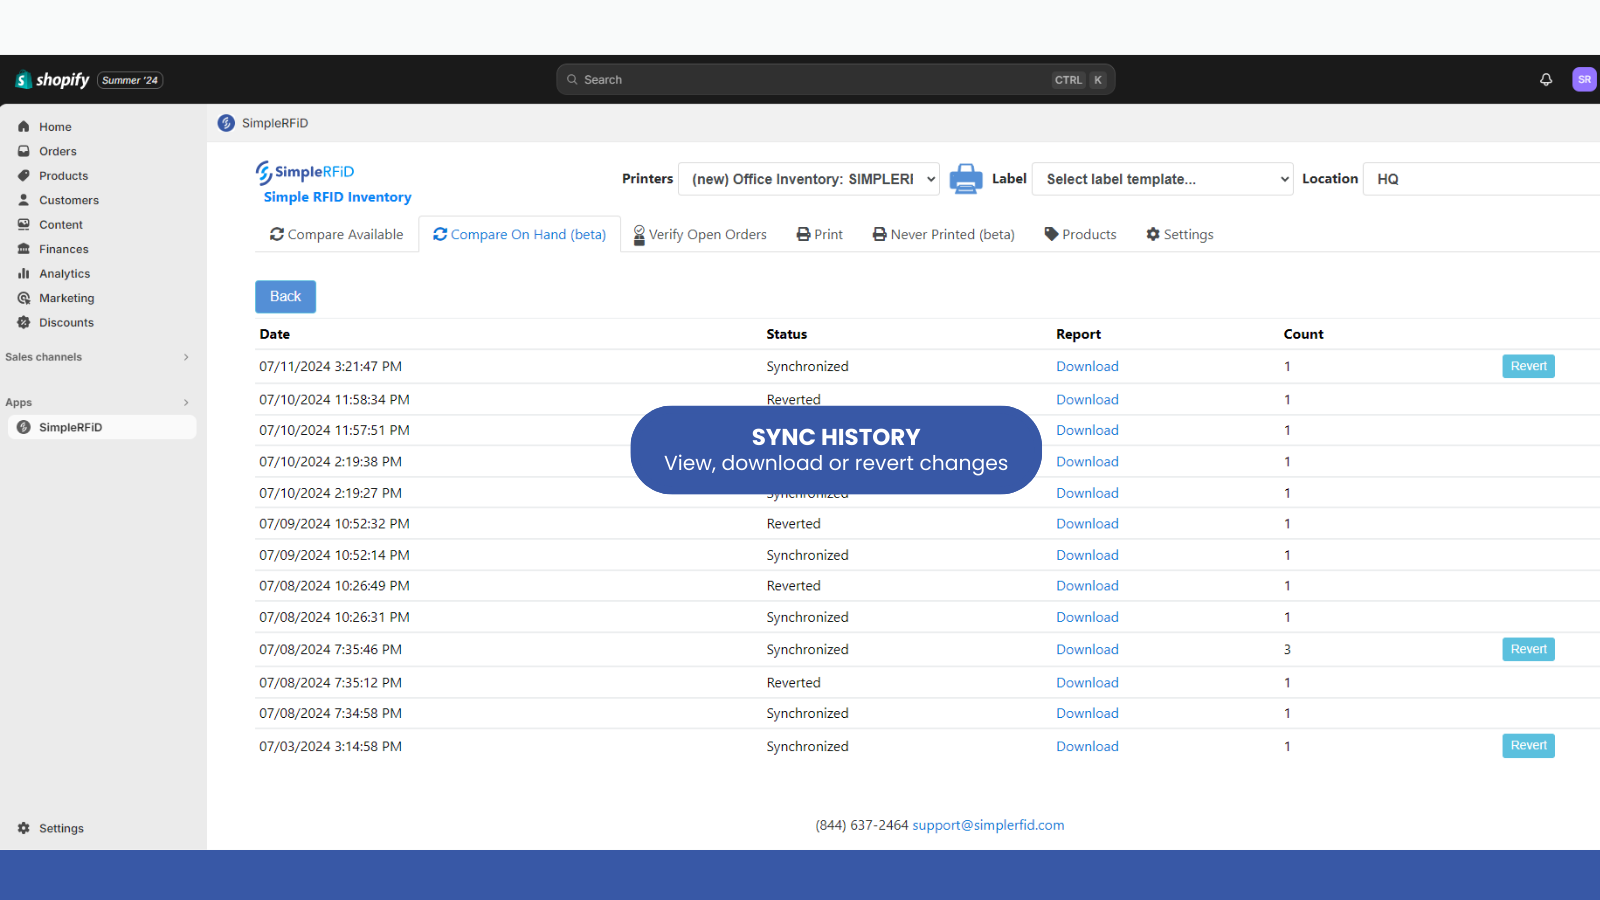Revert the 07/03/2024 3:14:58 PM sync
1600x900 pixels.
tap(1529, 746)
